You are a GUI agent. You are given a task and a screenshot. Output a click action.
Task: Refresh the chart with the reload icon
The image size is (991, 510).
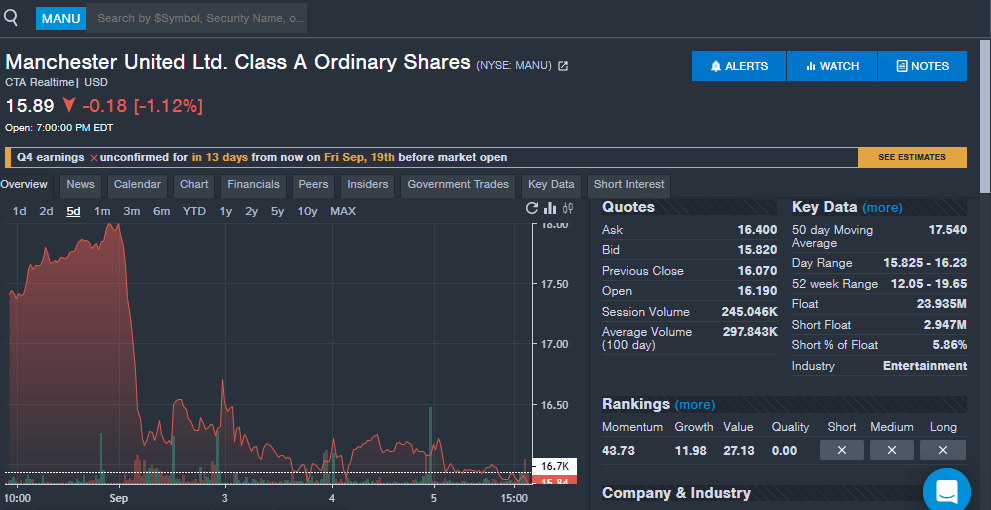click(532, 208)
